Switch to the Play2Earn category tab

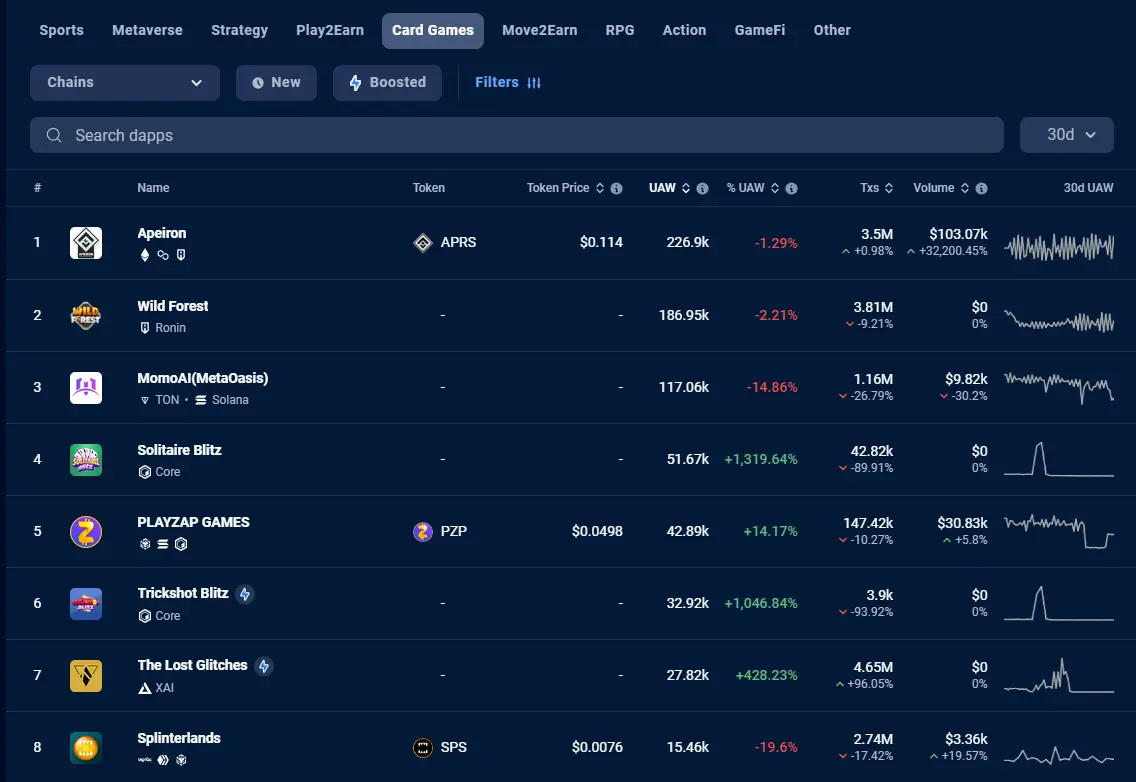click(x=330, y=30)
